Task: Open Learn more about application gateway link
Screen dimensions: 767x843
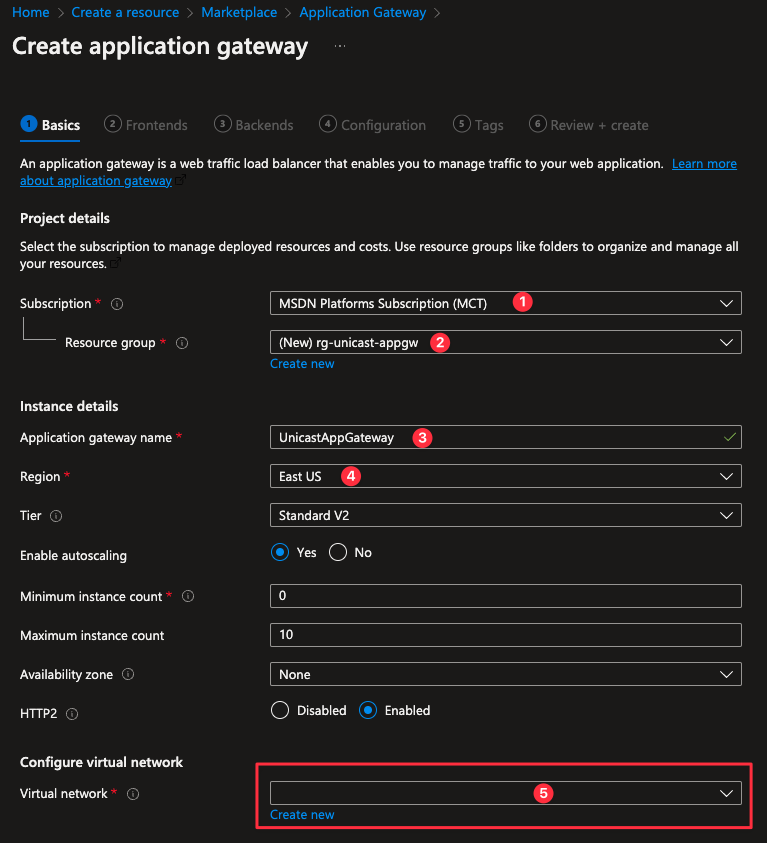Action: tap(704, 164)
